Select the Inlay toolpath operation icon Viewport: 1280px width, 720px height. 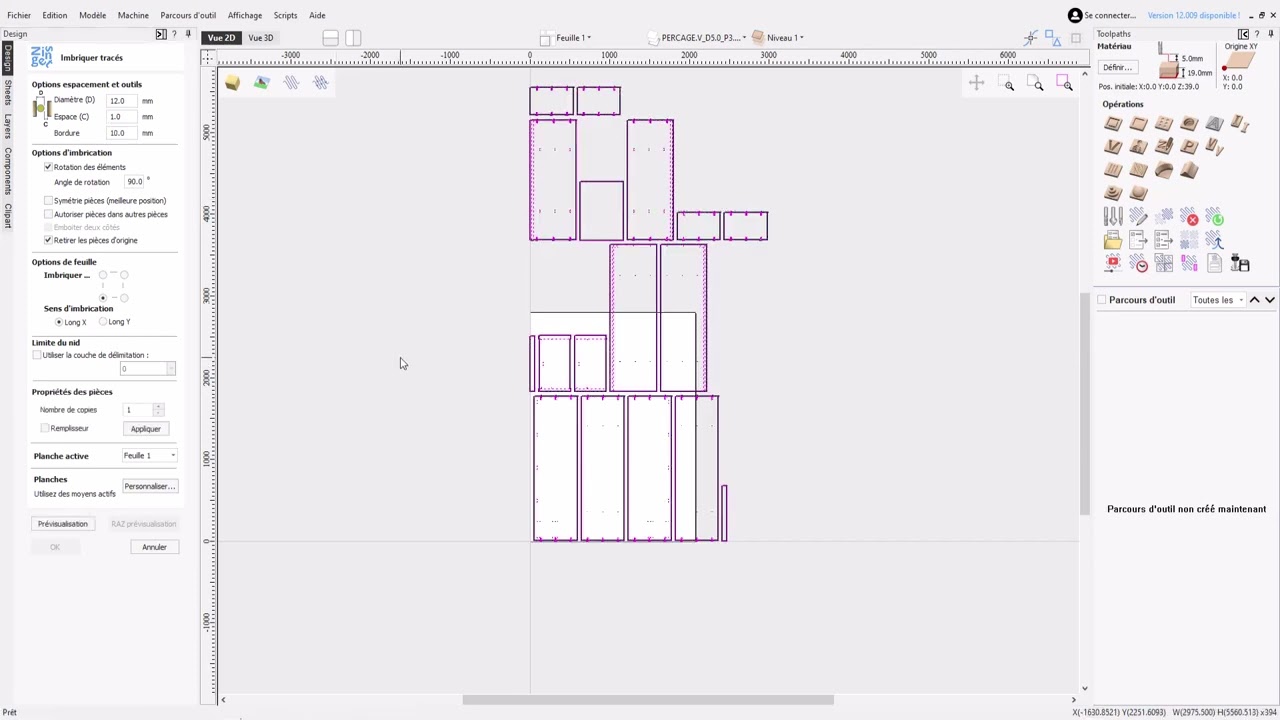tap(1240, 123)
